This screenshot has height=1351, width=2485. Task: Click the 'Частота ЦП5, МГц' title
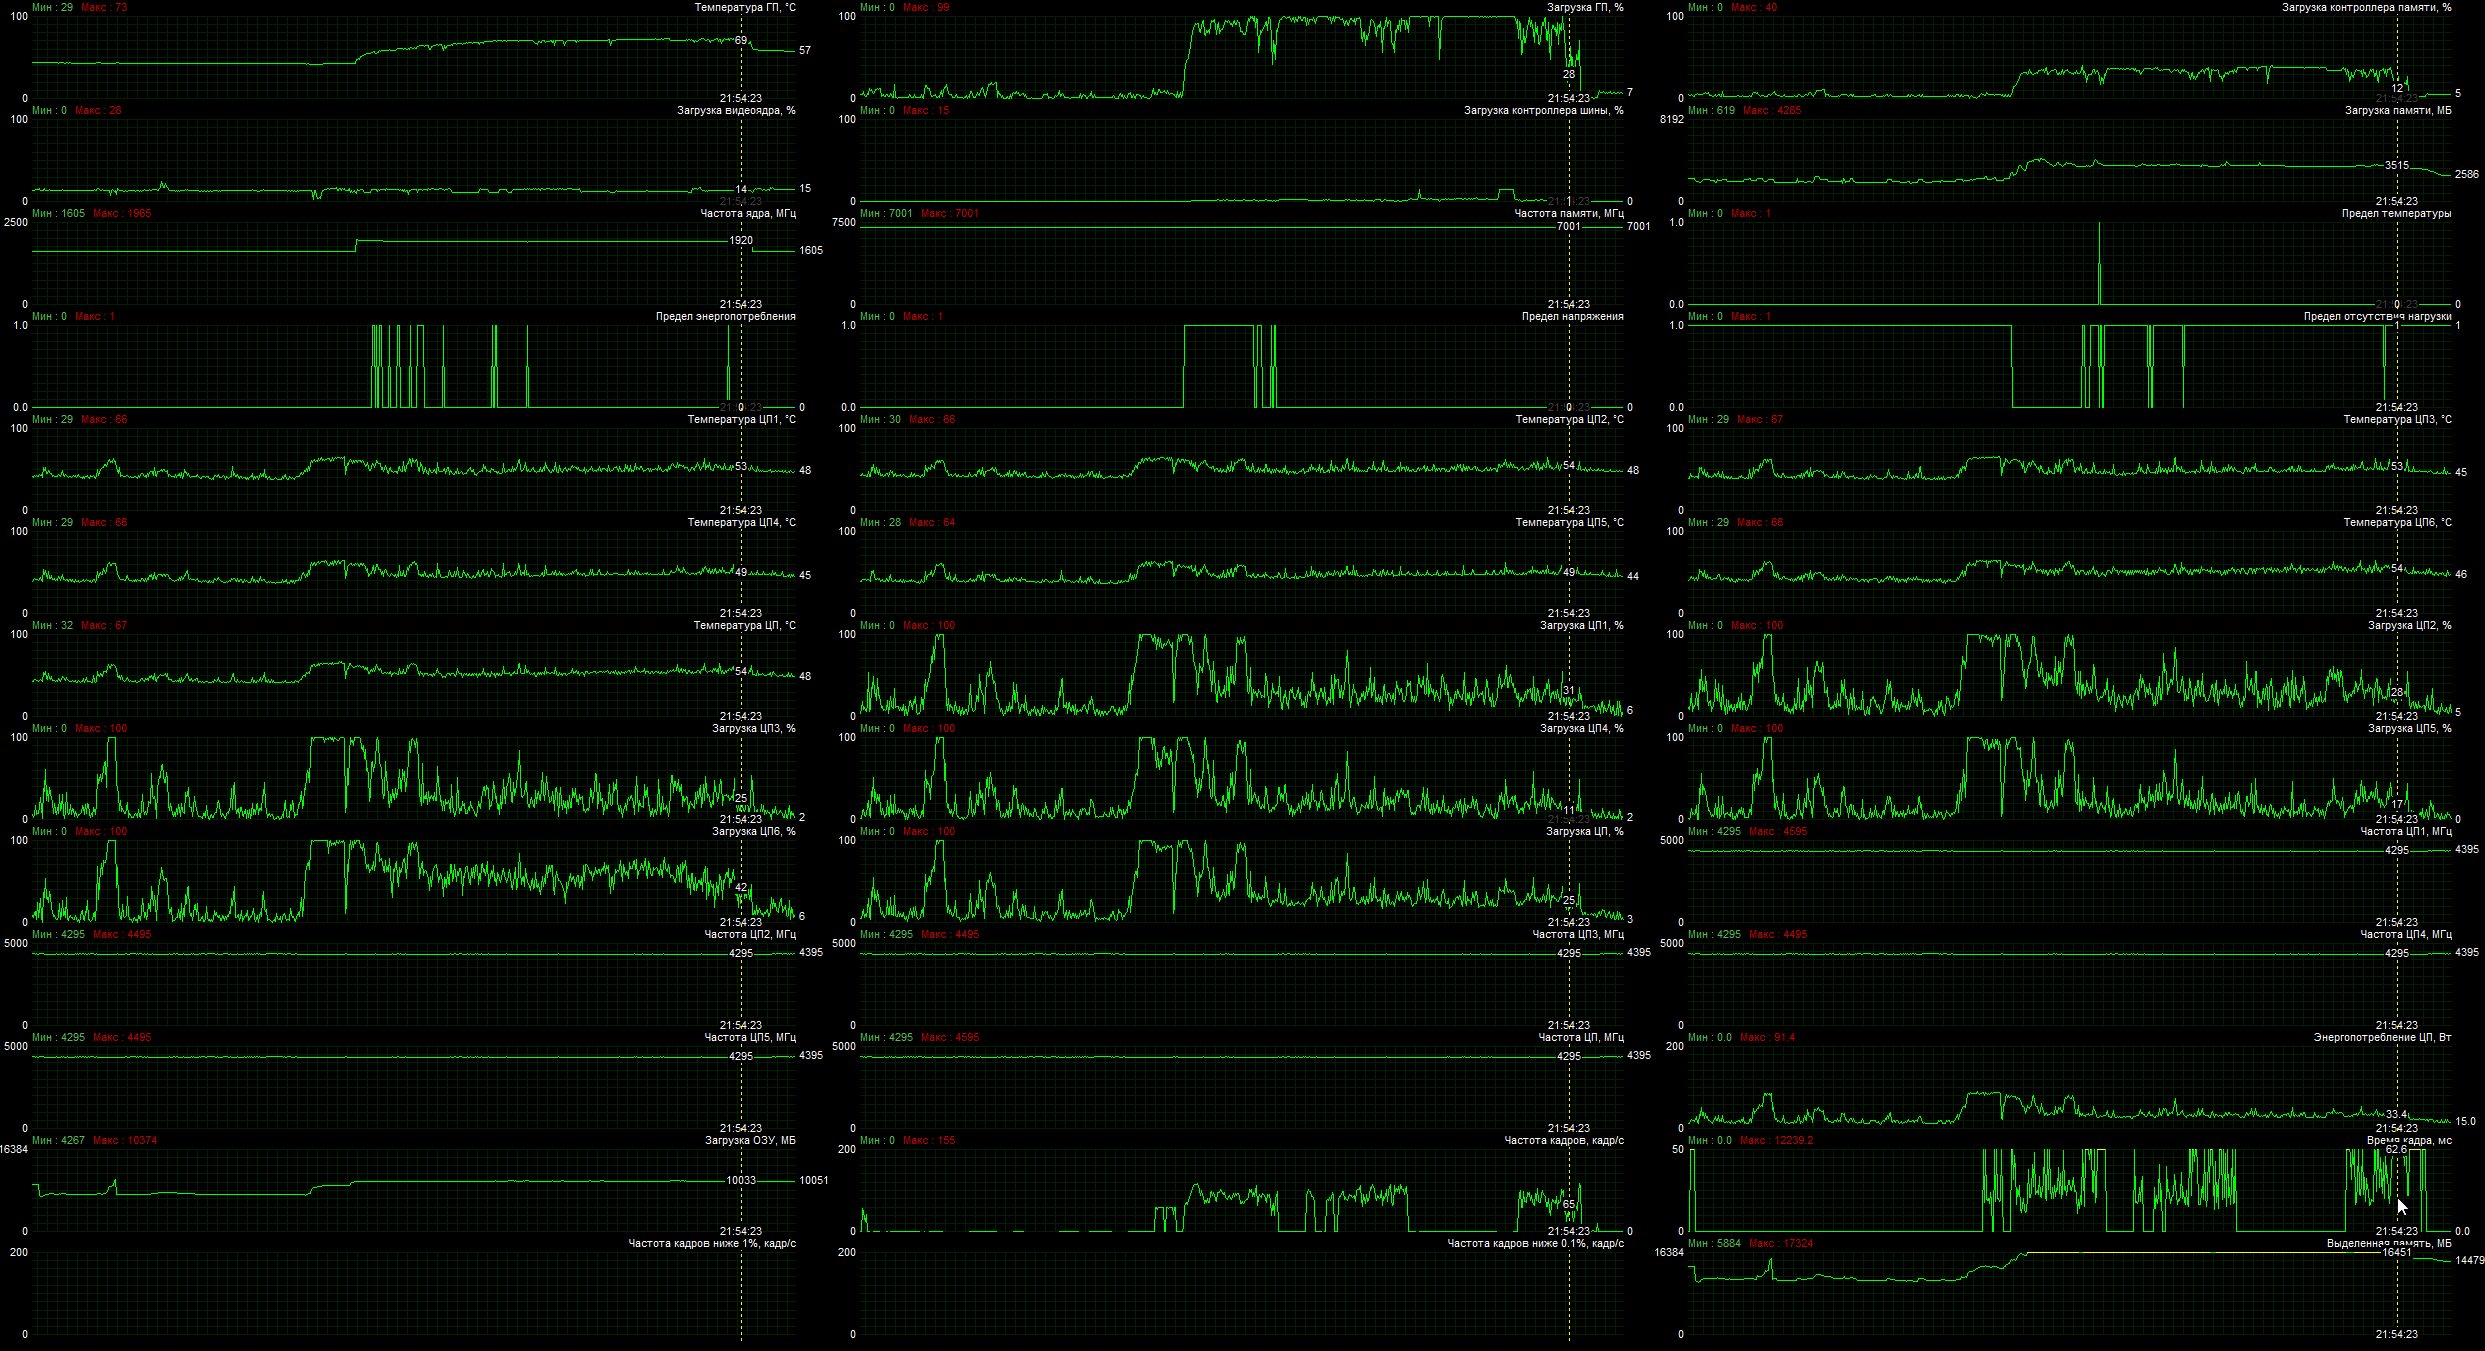pyautogui.click(x=750, y=1037)
